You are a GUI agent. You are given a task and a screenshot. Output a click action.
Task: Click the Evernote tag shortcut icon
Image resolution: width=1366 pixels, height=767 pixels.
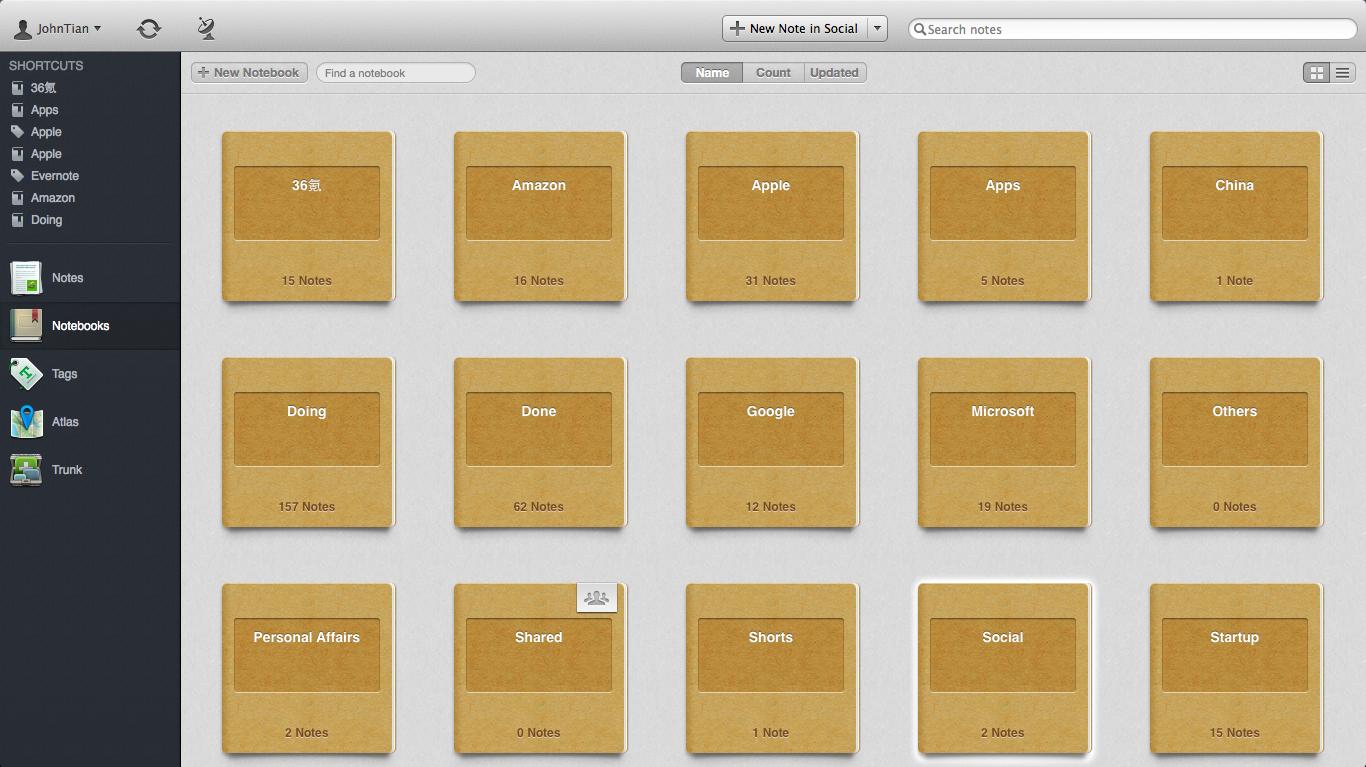[17, 176]
